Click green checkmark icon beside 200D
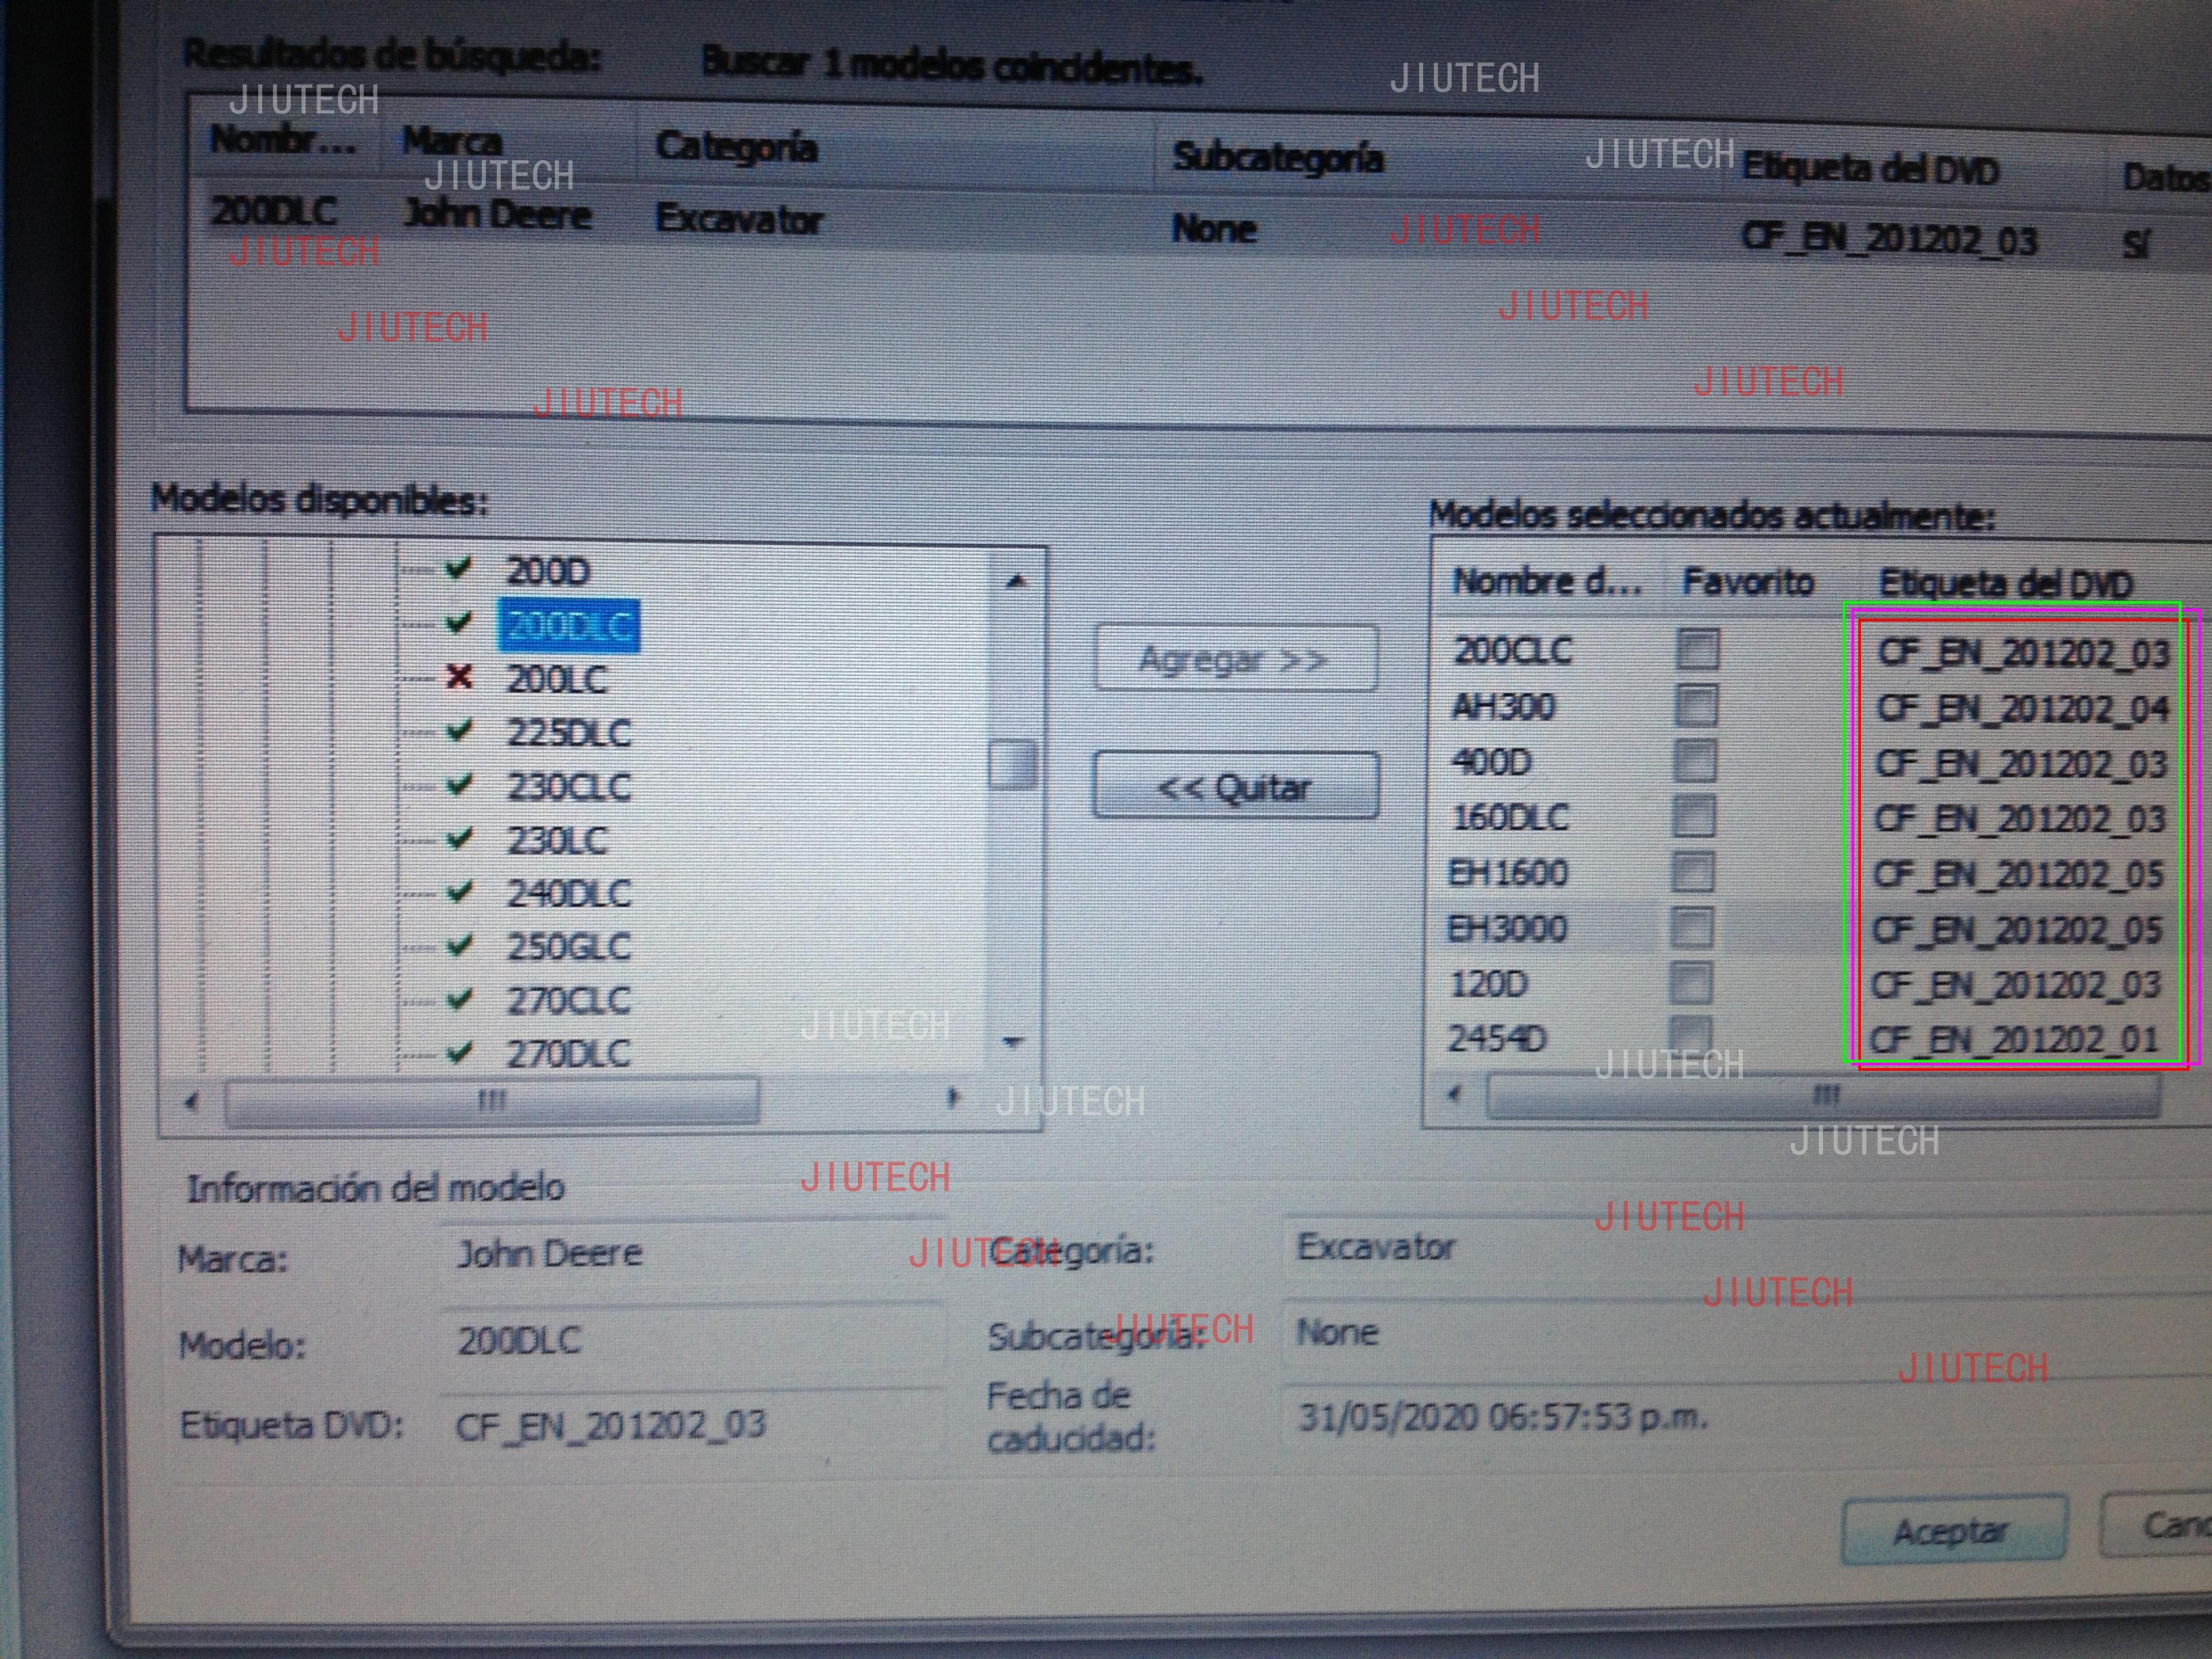 point(458,568)
